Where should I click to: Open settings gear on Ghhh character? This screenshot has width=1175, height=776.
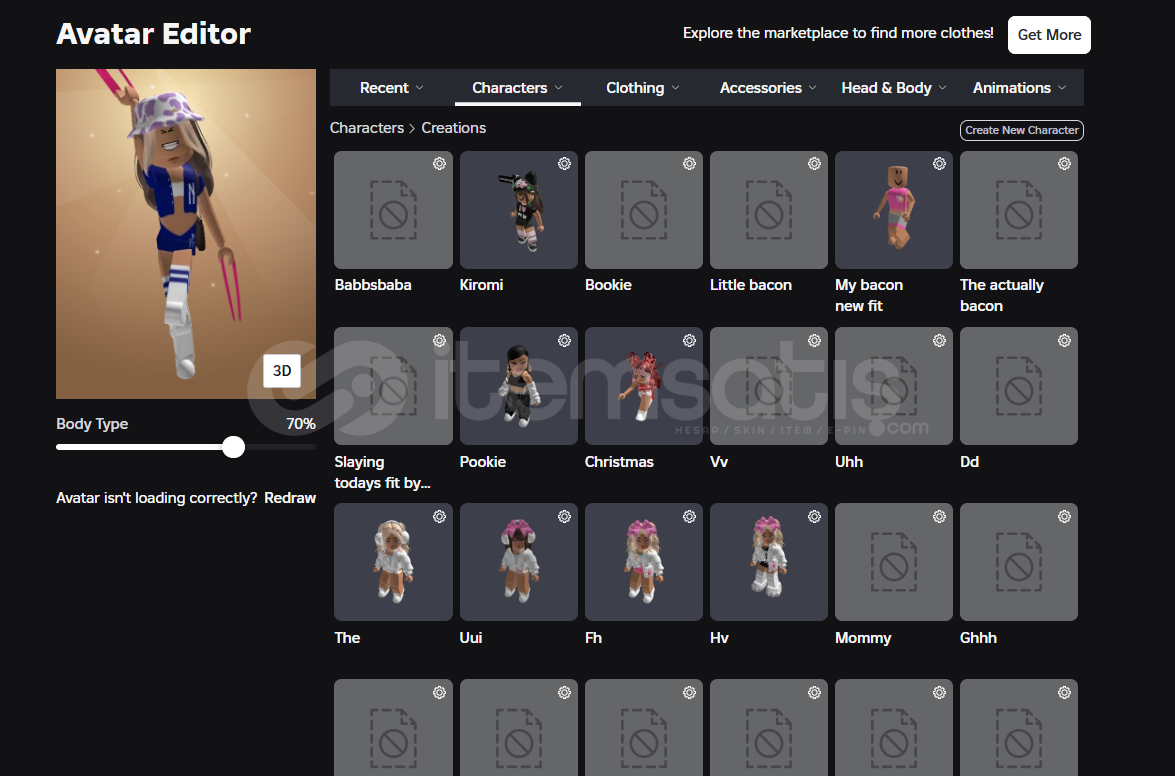[1064, 516]
